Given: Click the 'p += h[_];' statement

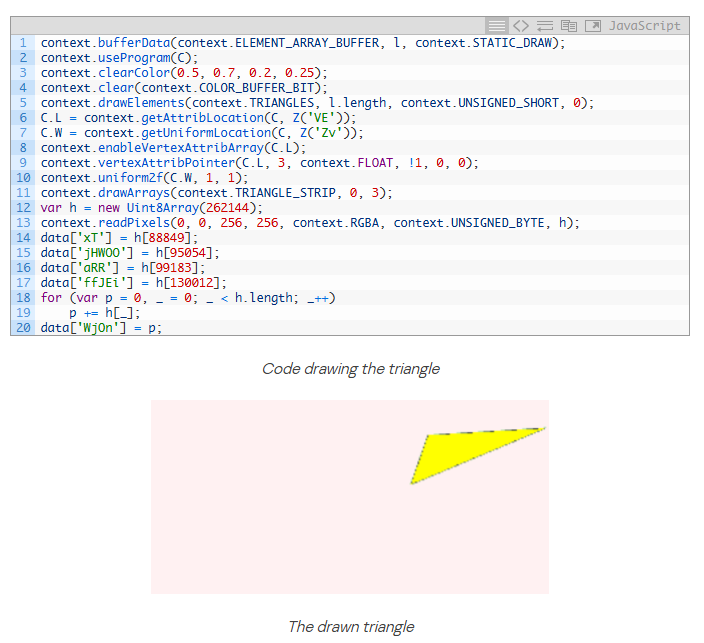Looking at the screenshot, I should [105, 313].
